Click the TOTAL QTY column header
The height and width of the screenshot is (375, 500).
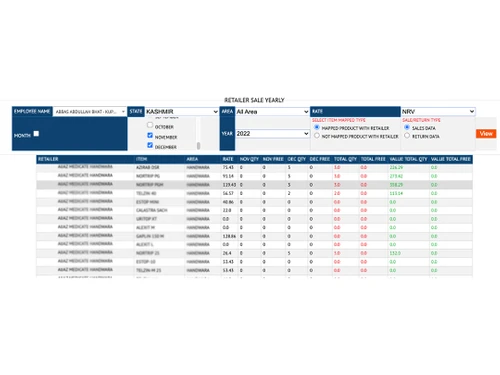coord(345,159)
